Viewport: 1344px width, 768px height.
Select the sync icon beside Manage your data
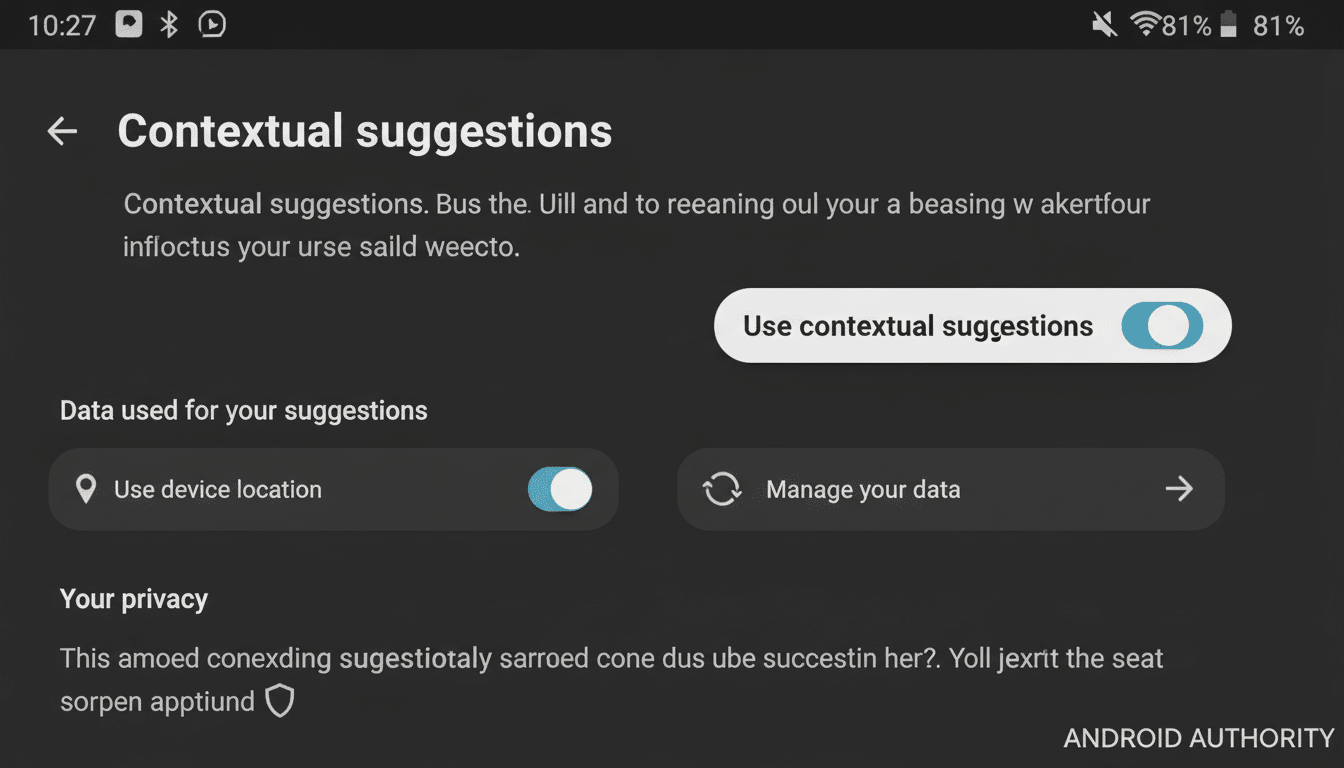point(722,489)
